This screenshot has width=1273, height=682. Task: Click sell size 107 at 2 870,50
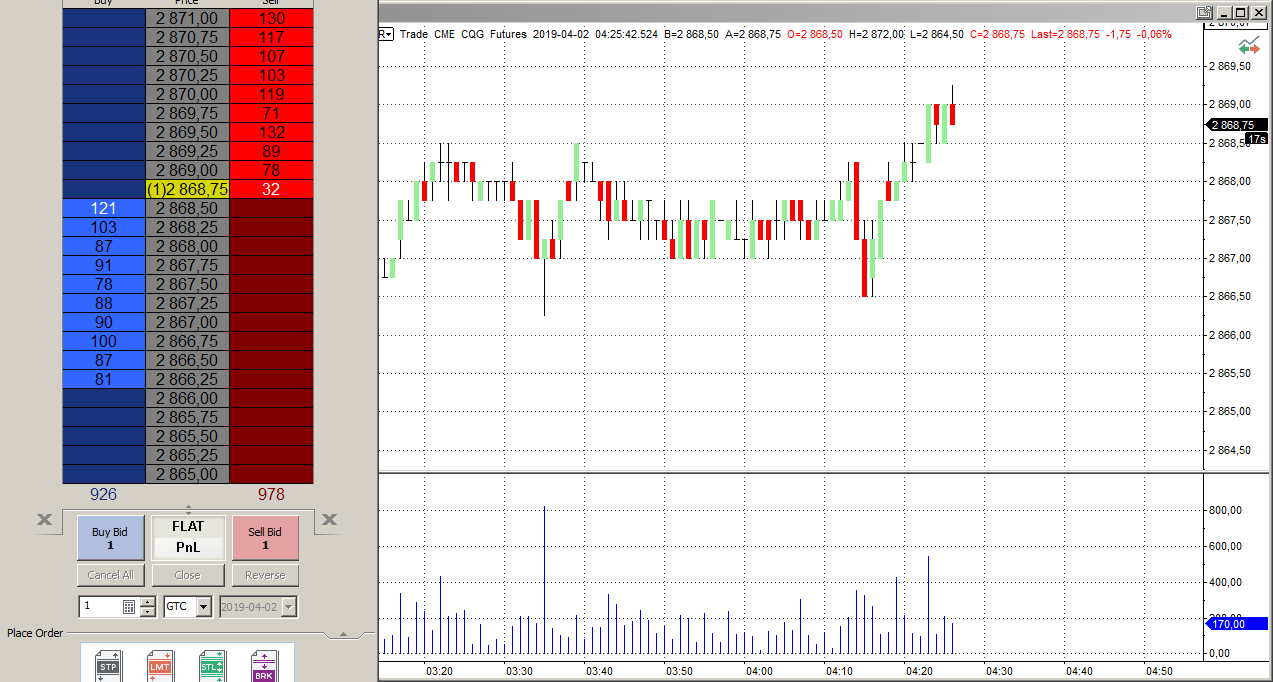coord(271,56)
